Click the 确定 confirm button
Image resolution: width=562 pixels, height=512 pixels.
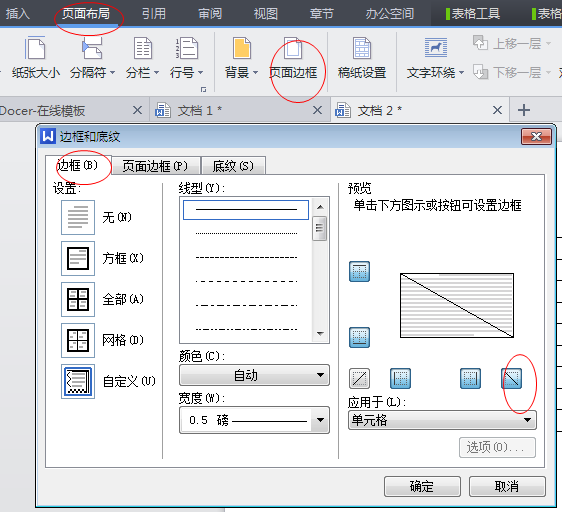(422, 486)
